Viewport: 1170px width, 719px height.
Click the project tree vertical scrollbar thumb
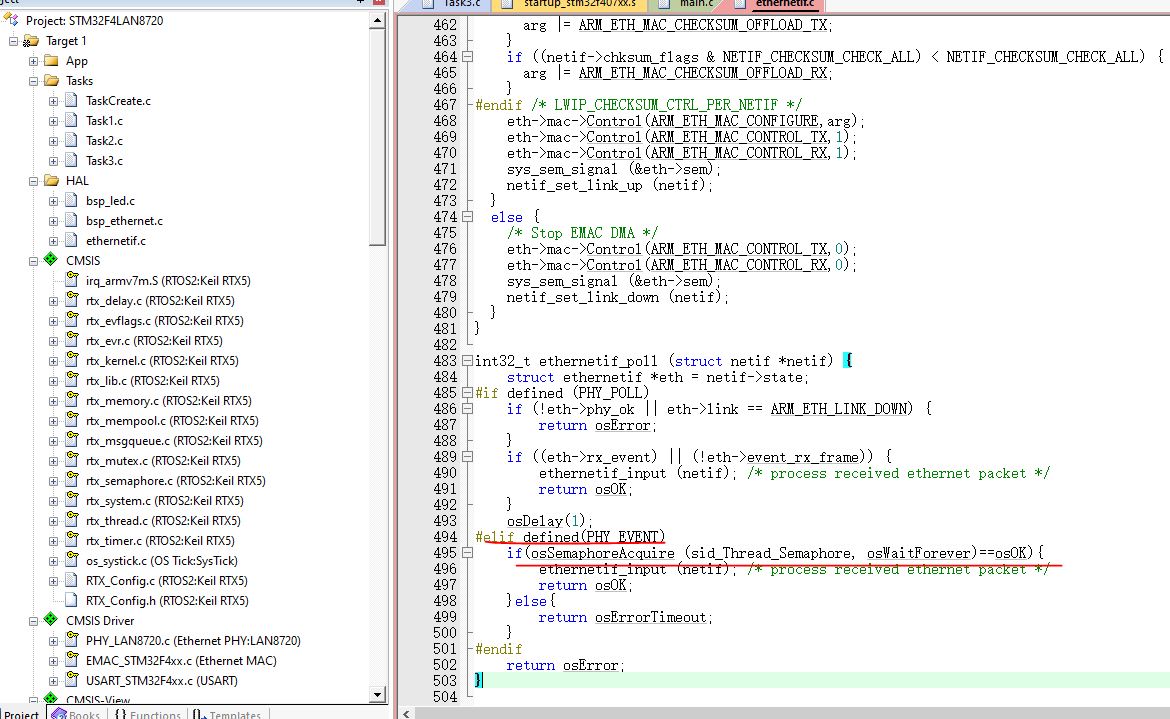[378, 138]
